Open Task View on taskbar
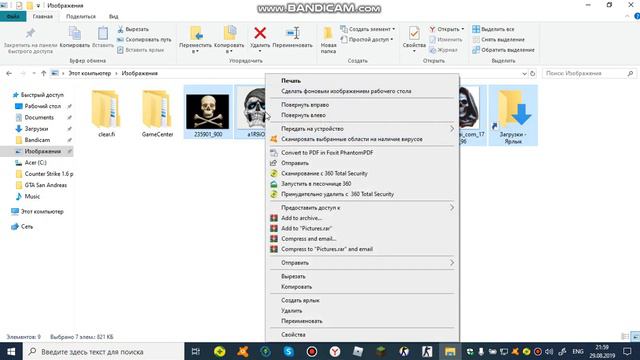Image resolution: width=640 pixels, height=360 pixels. pyautogui.click(x=196, y=351)
